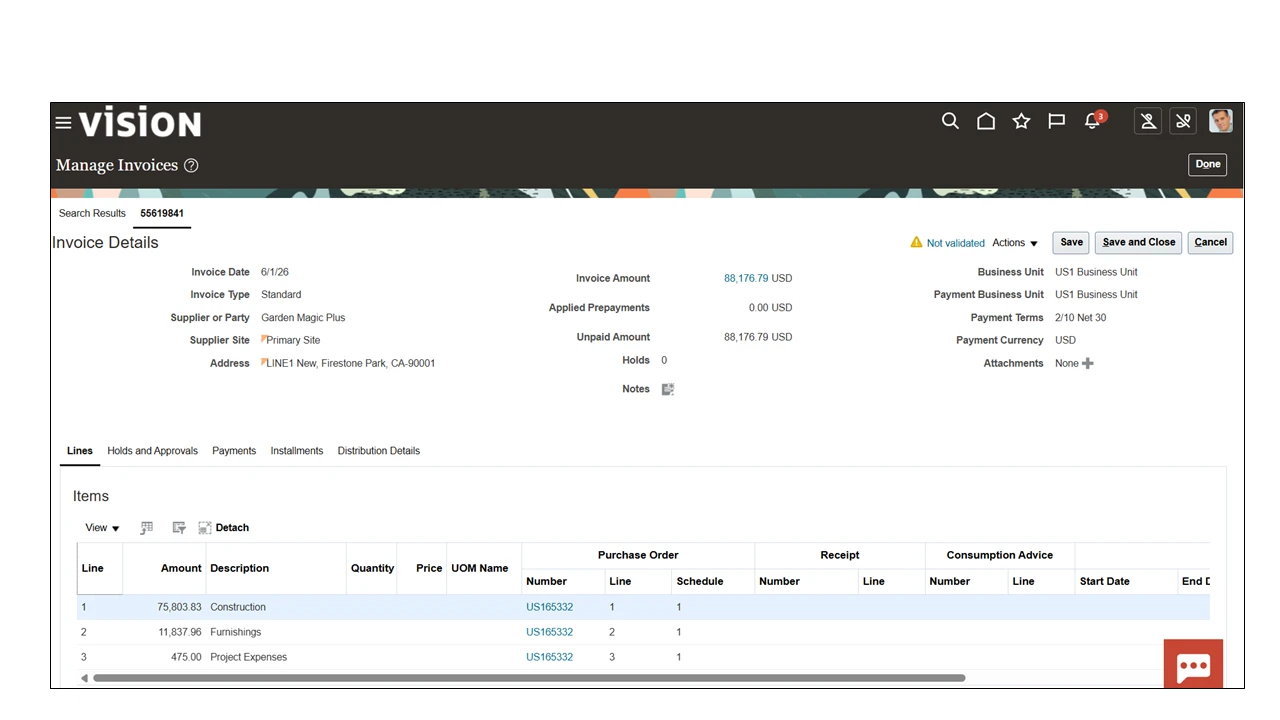Select the Lines tab
Screen dimensions: 1280x720
coord(80,451)
